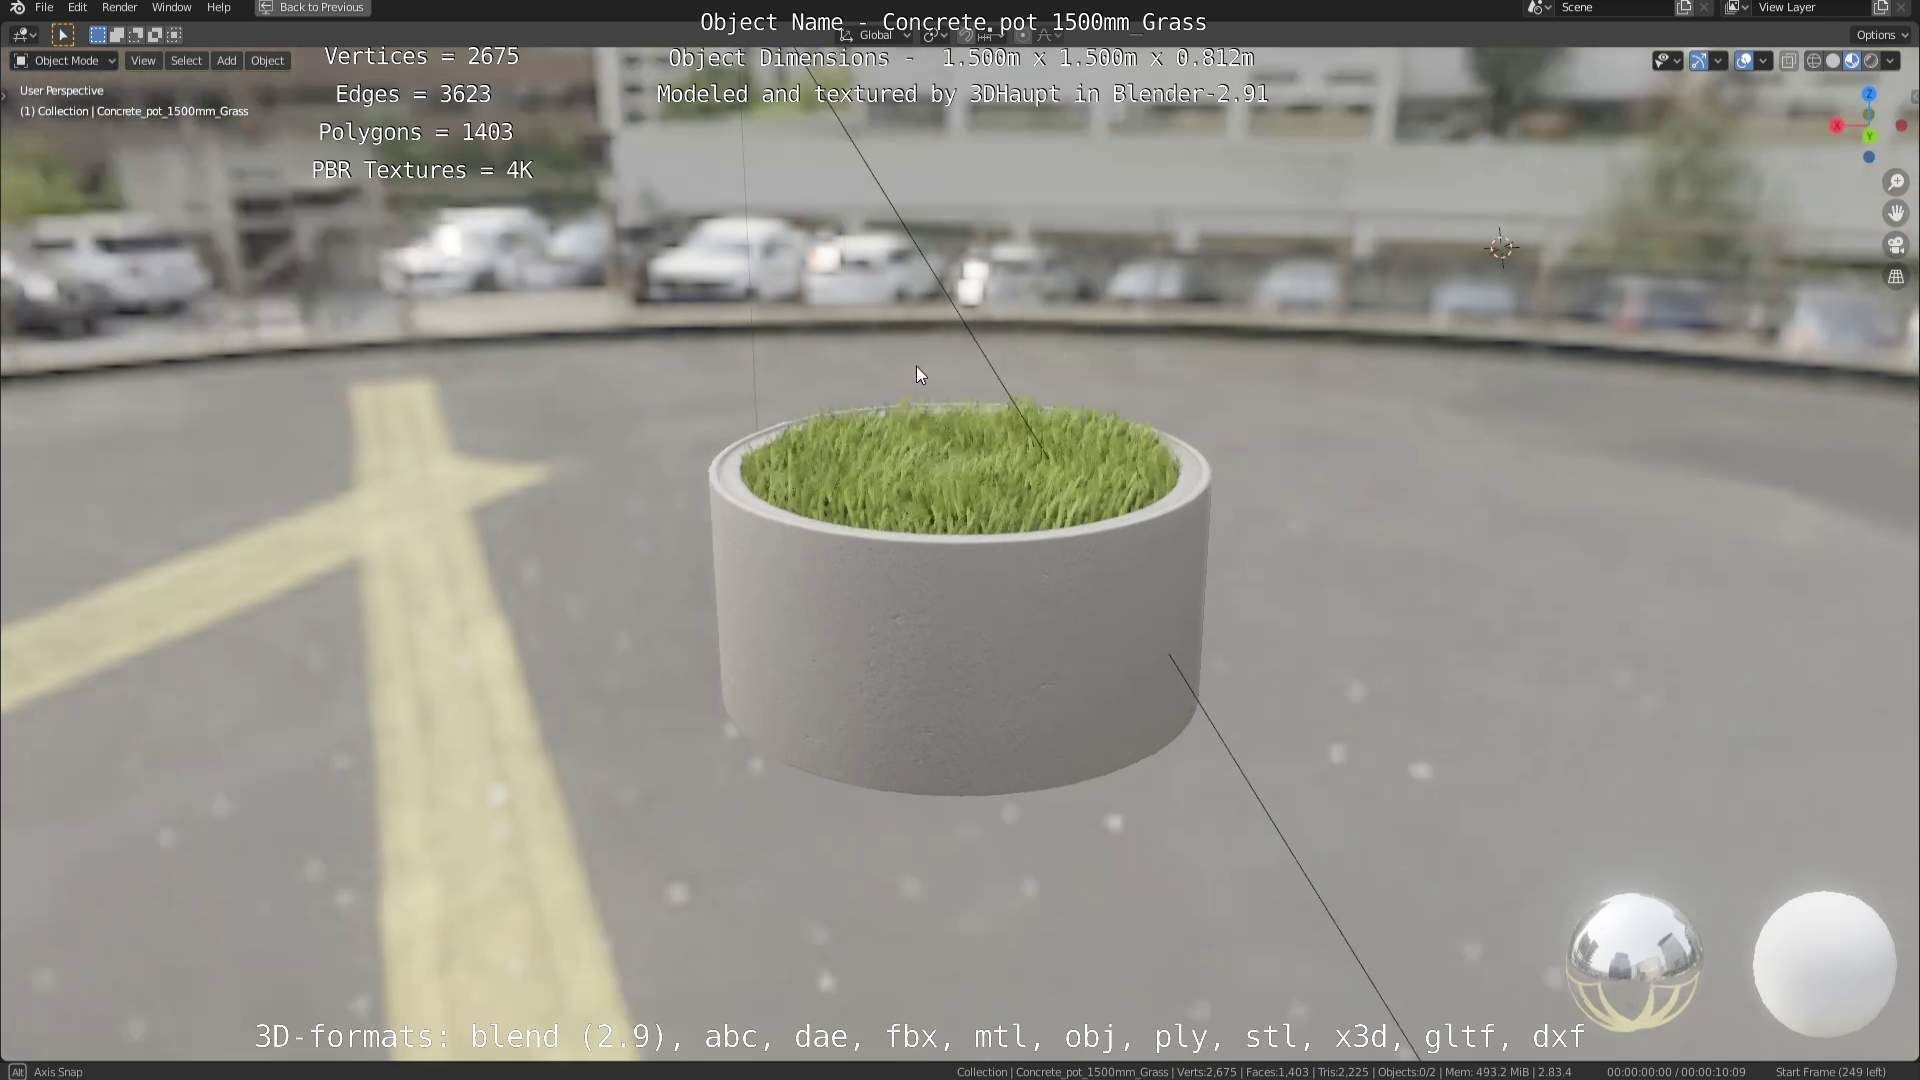The height and width of the screenshot is (1080, 1920).
Task: Open the scene browse dropdown icon
Action: click(x=1539, y=8)
